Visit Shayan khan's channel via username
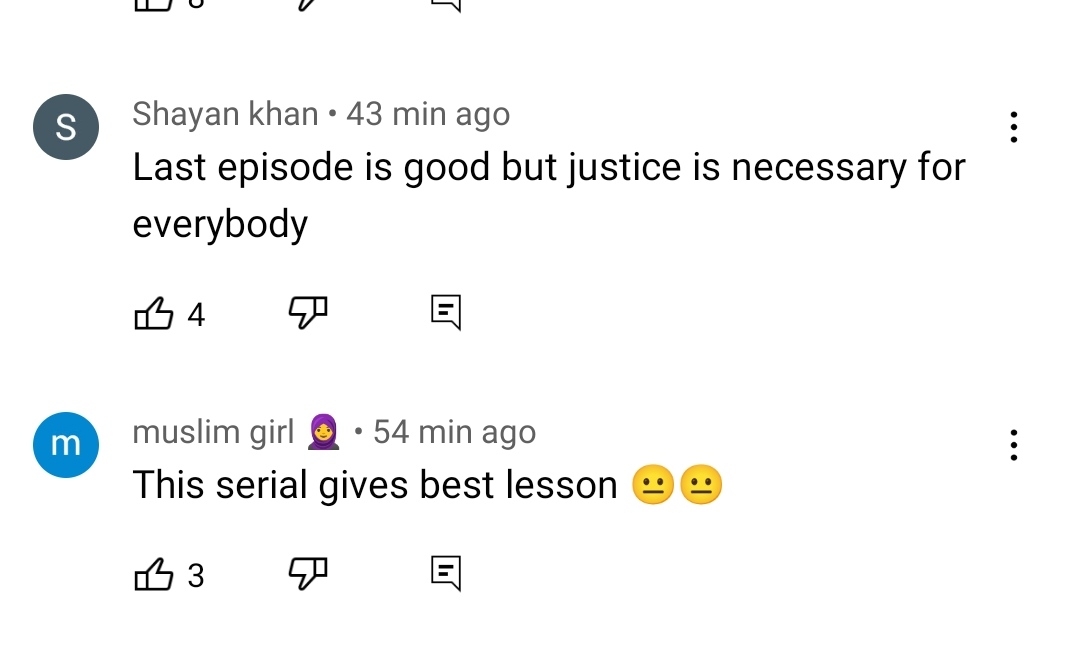The height and width of the screenshot is (645, 1080). 225,114
